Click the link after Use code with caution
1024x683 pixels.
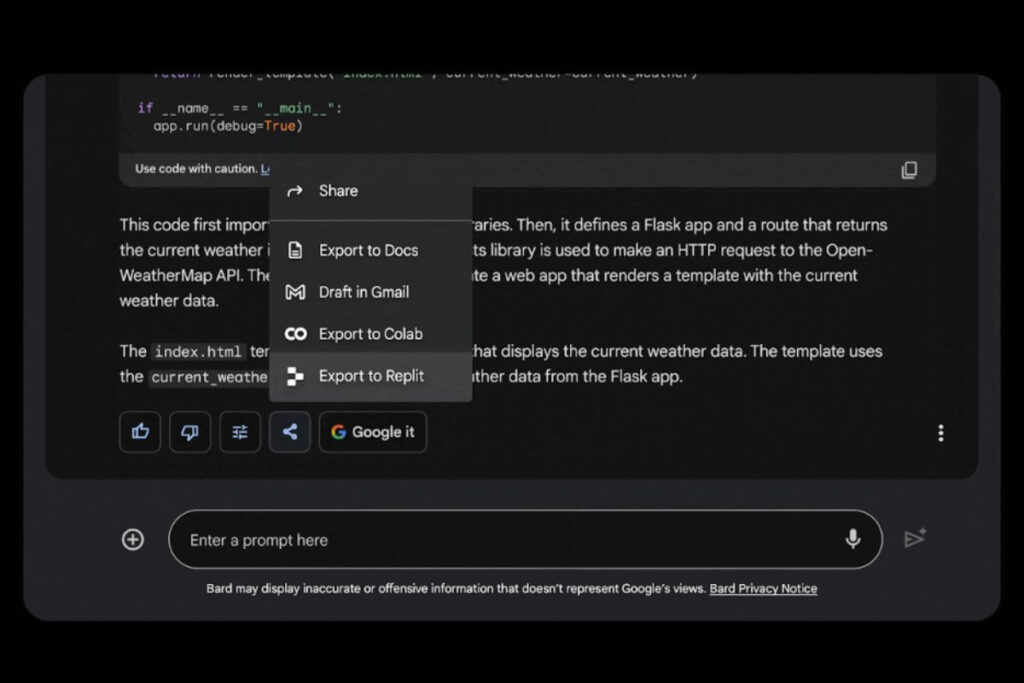[x=265, y=169]
